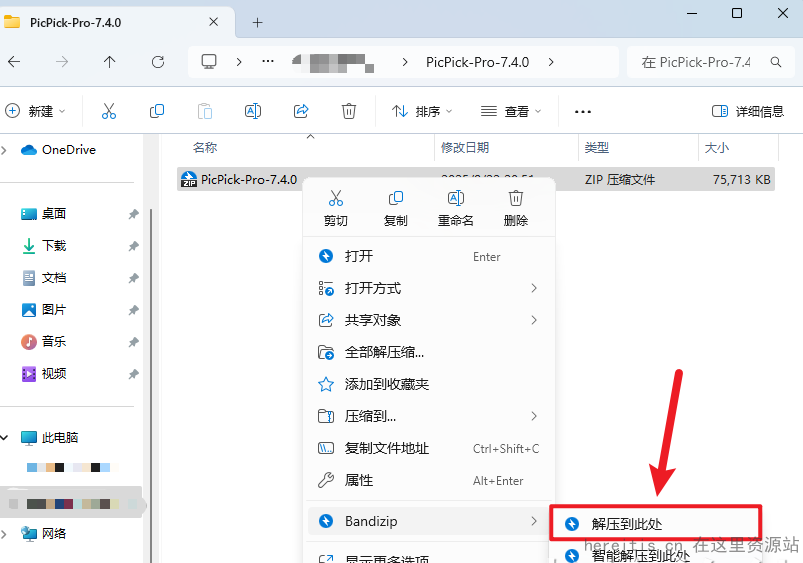This screenshot has width=803, height=563.
Task: Open the 排序 (Sort) dropdown
Action: click(422, 111)
